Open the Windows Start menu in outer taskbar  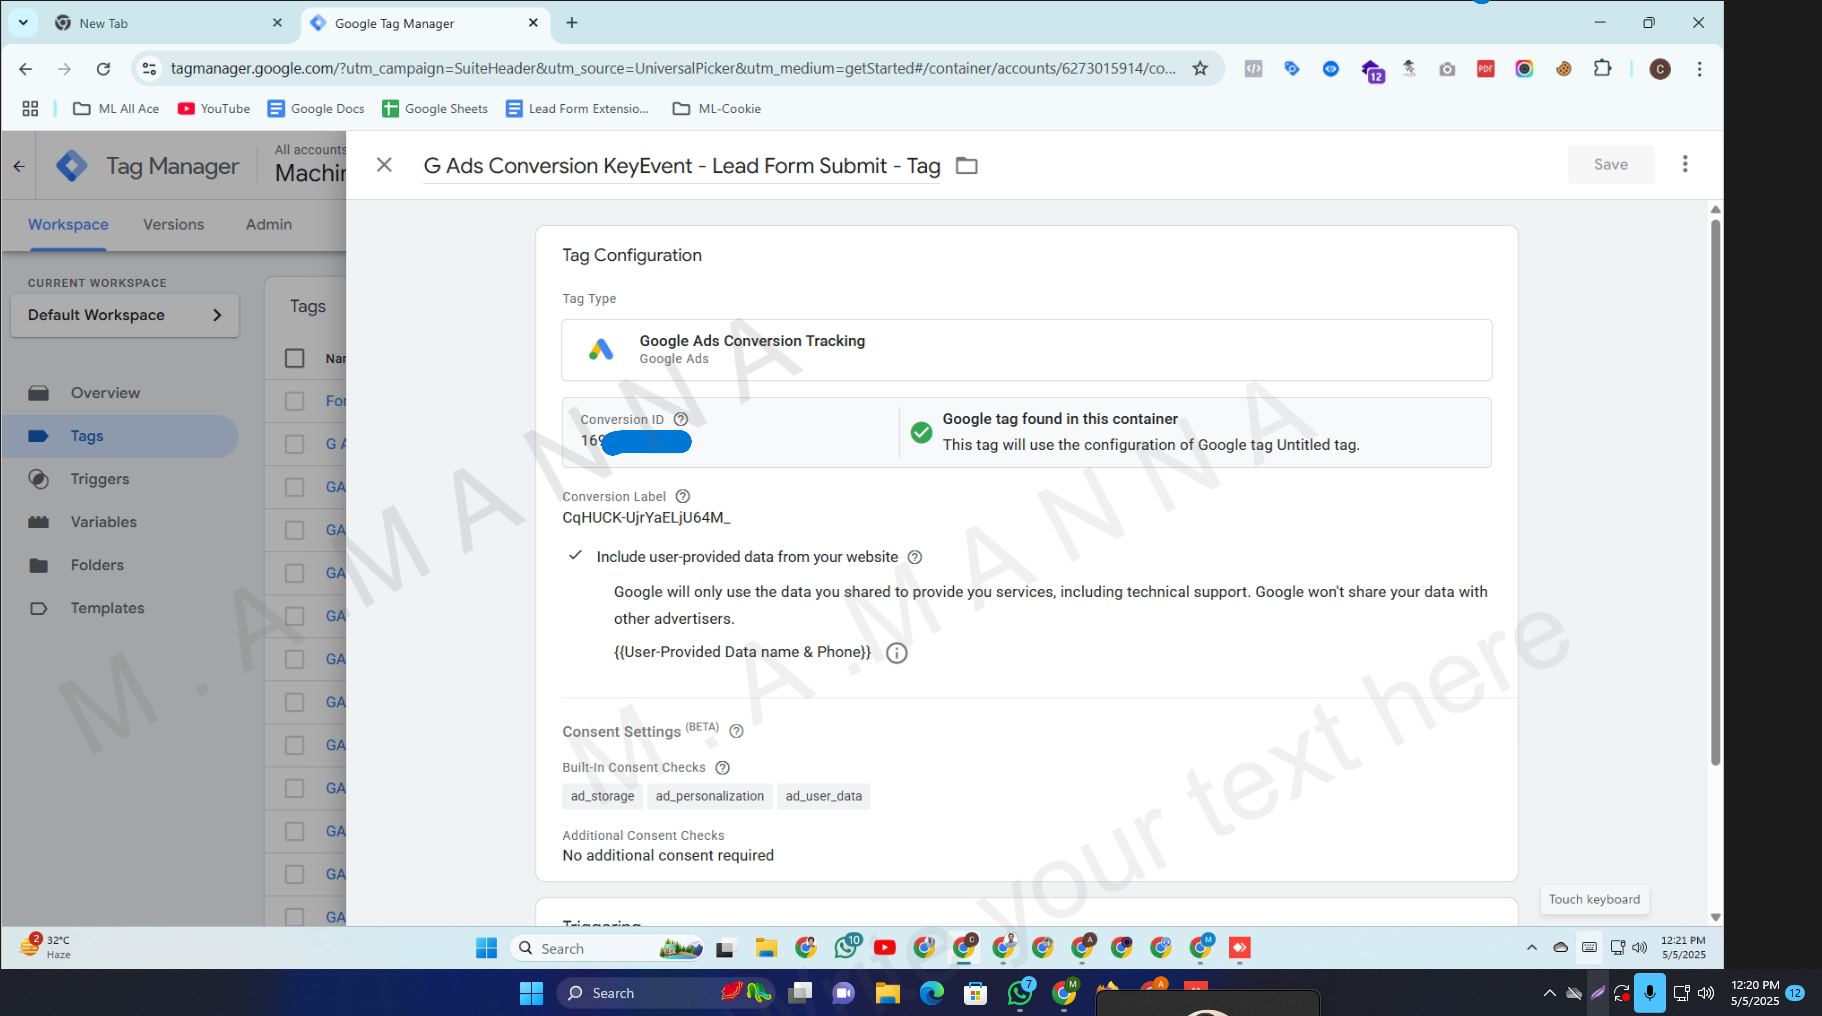(x=531, y=993)
